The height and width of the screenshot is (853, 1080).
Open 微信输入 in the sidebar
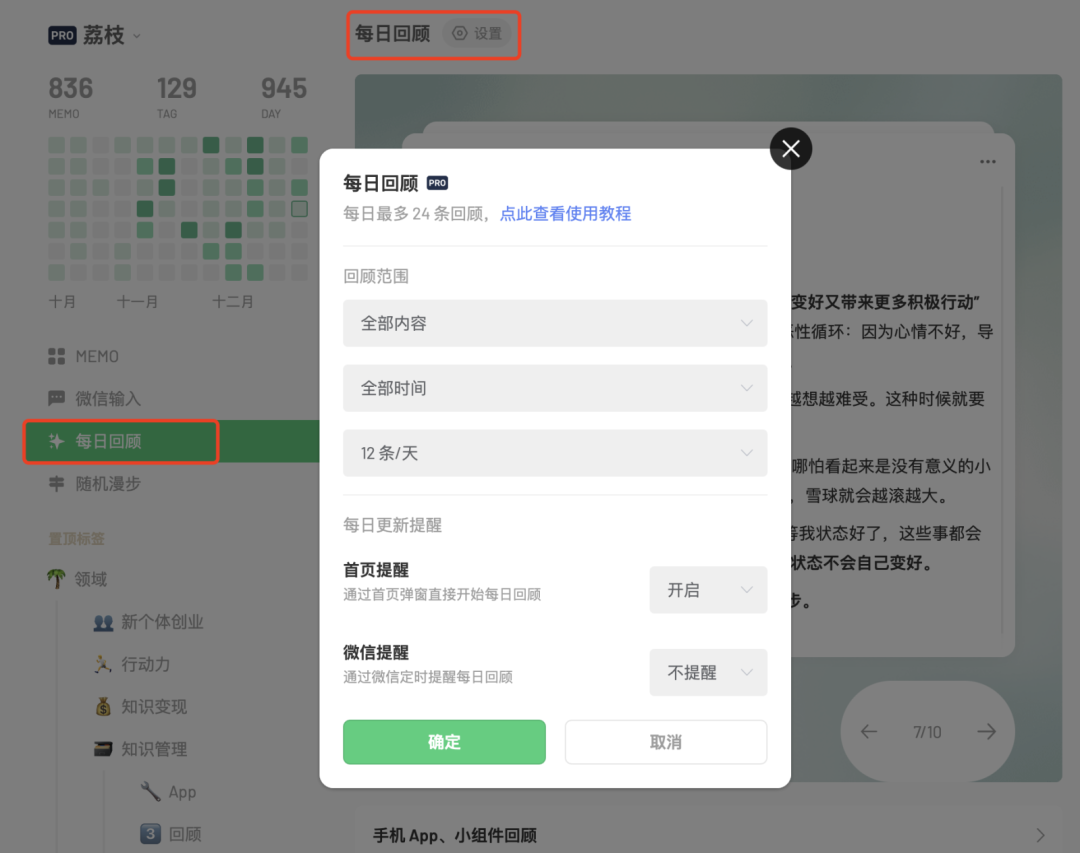point(108,398)
